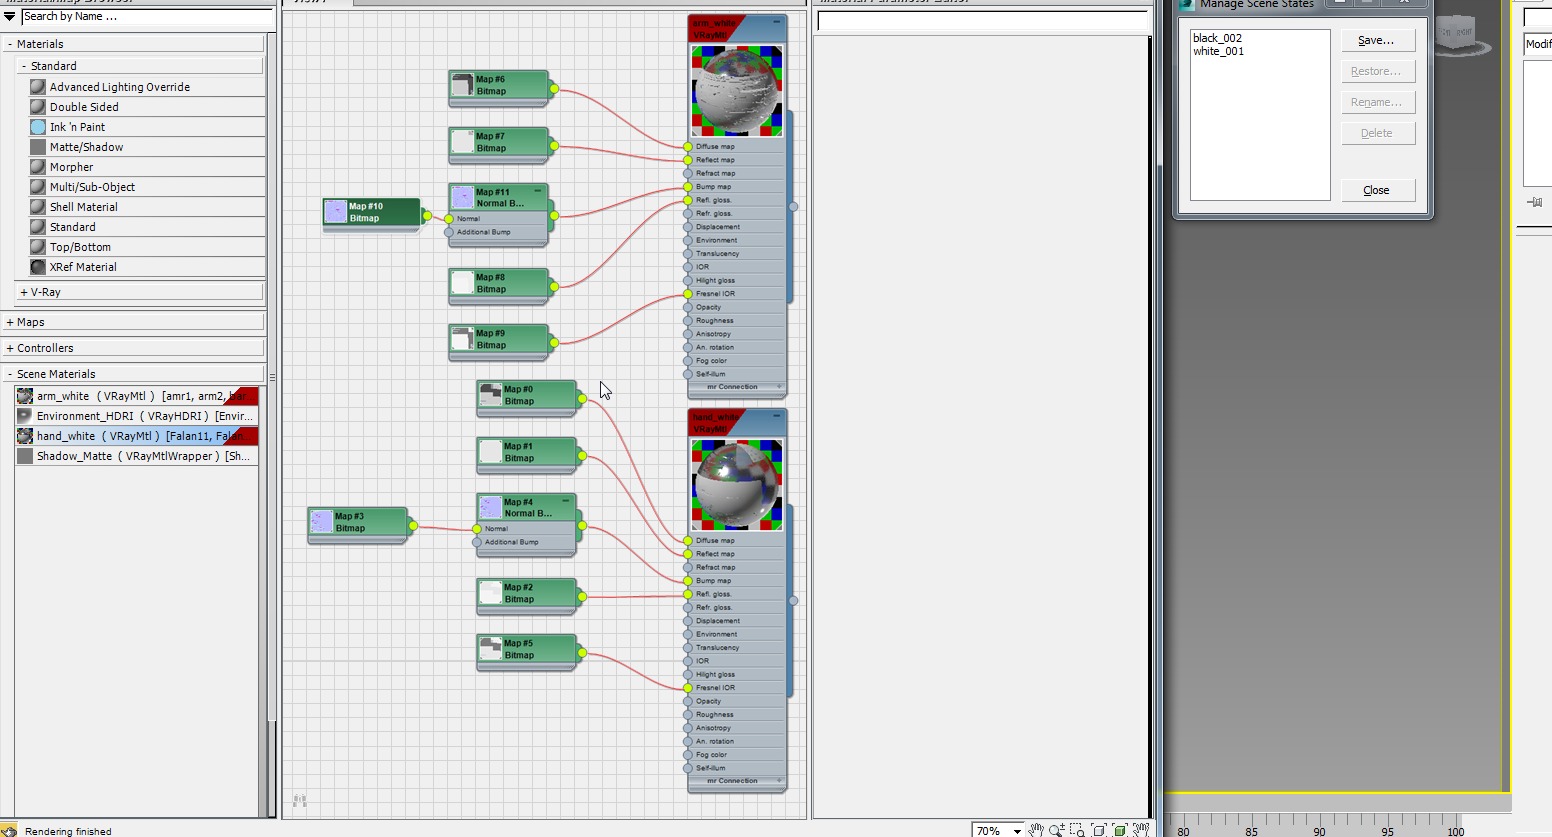Screen dimensions: 1552x837
Task: Collapse the Map #11 Normal Bump node
Action: tap(538, 190)
